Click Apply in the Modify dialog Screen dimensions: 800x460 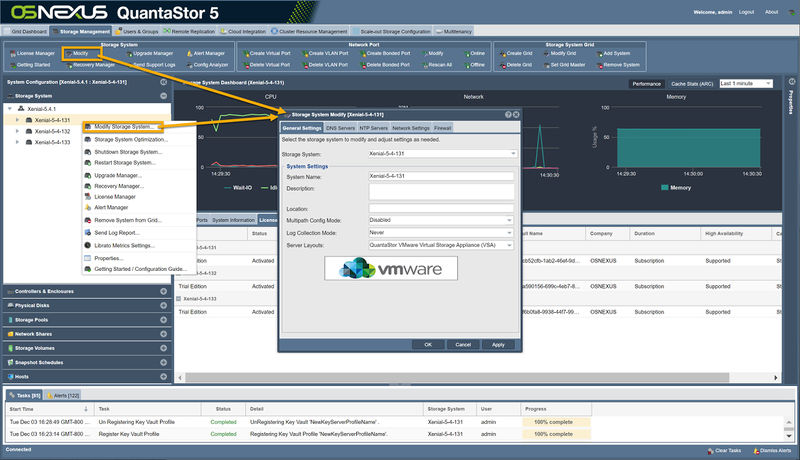[498, 345]
